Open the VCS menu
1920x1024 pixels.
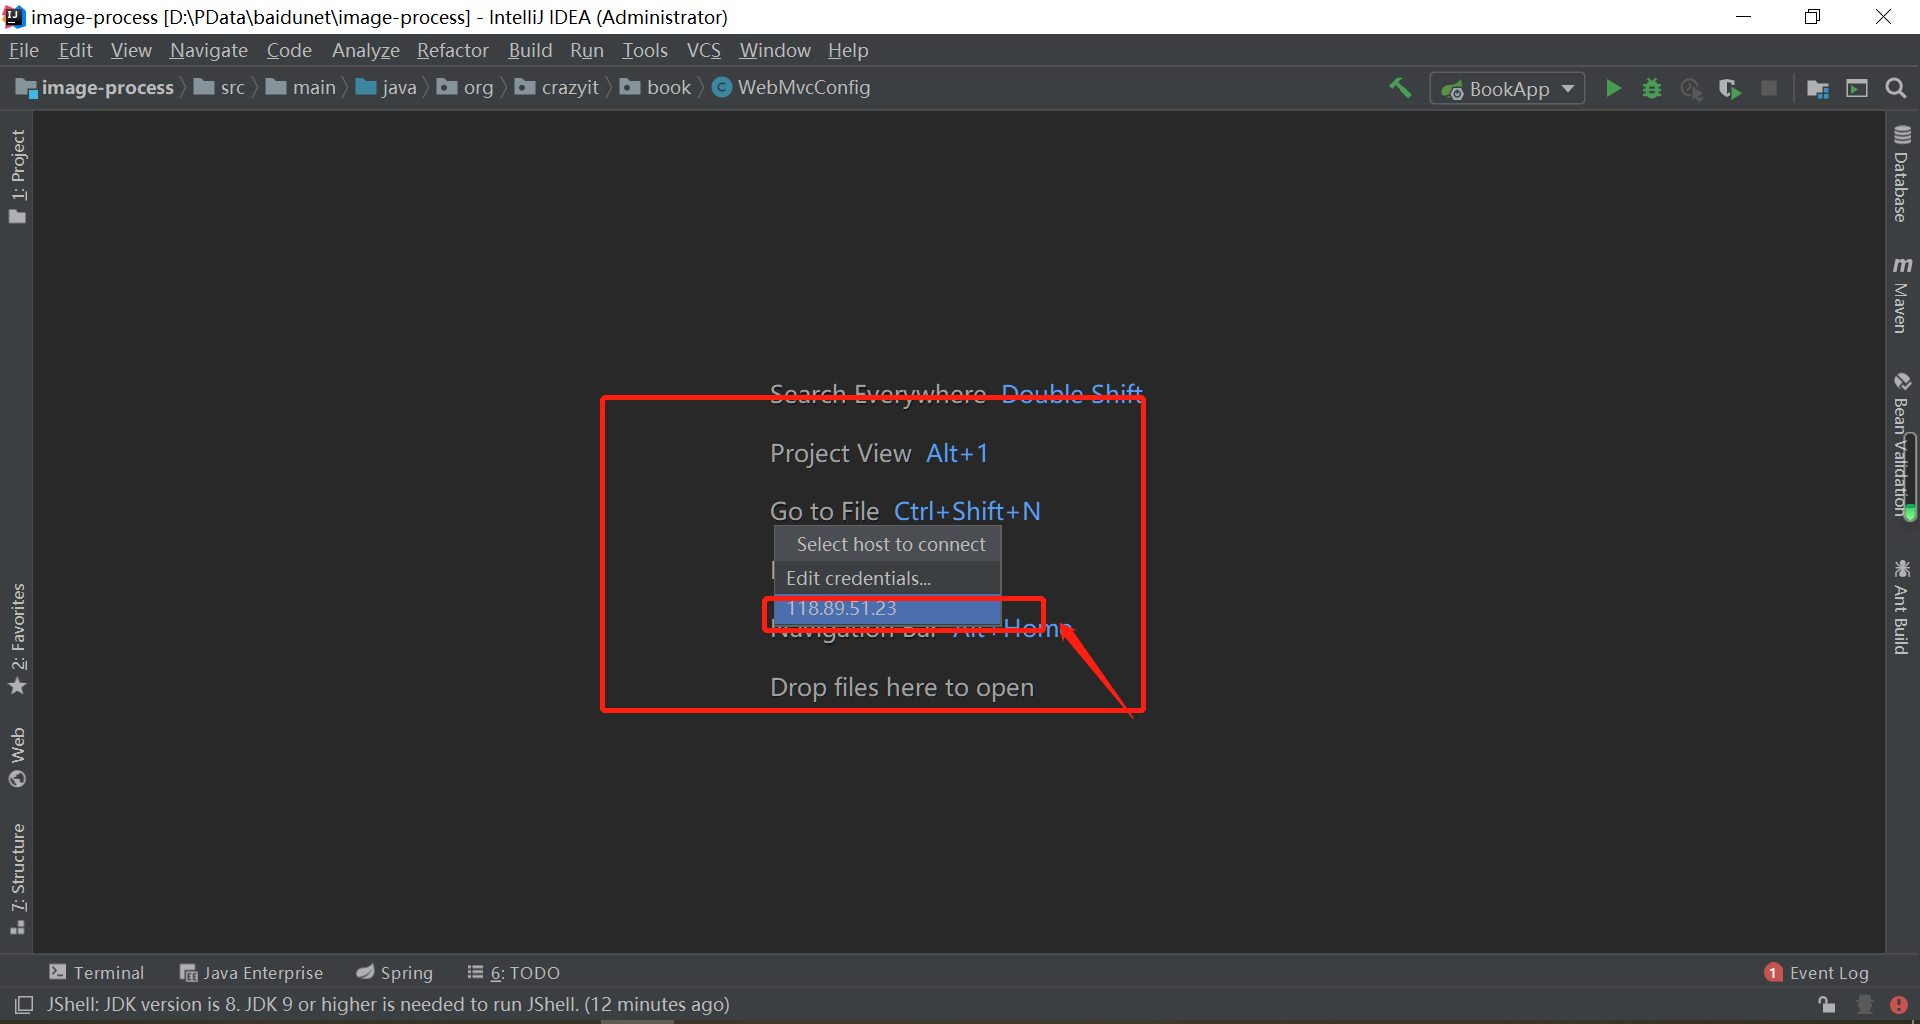[x=703, y=50]
